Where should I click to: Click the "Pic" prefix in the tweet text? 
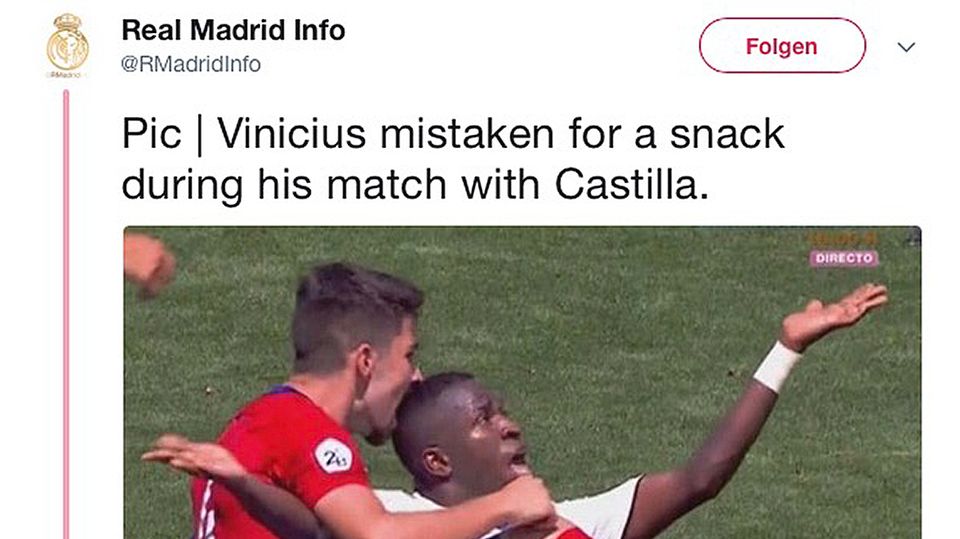pos(151,134)
